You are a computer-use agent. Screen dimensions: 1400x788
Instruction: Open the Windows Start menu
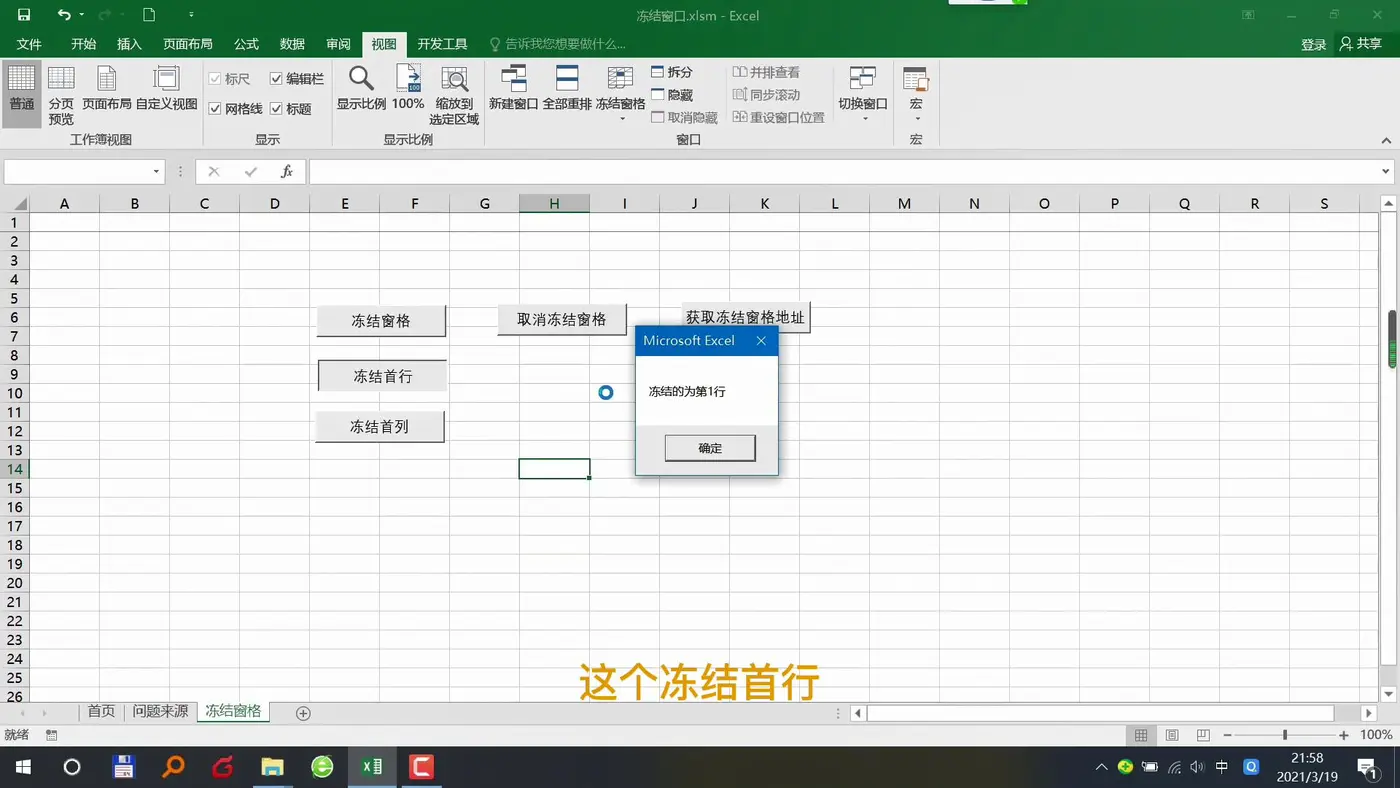pos(22,767)
